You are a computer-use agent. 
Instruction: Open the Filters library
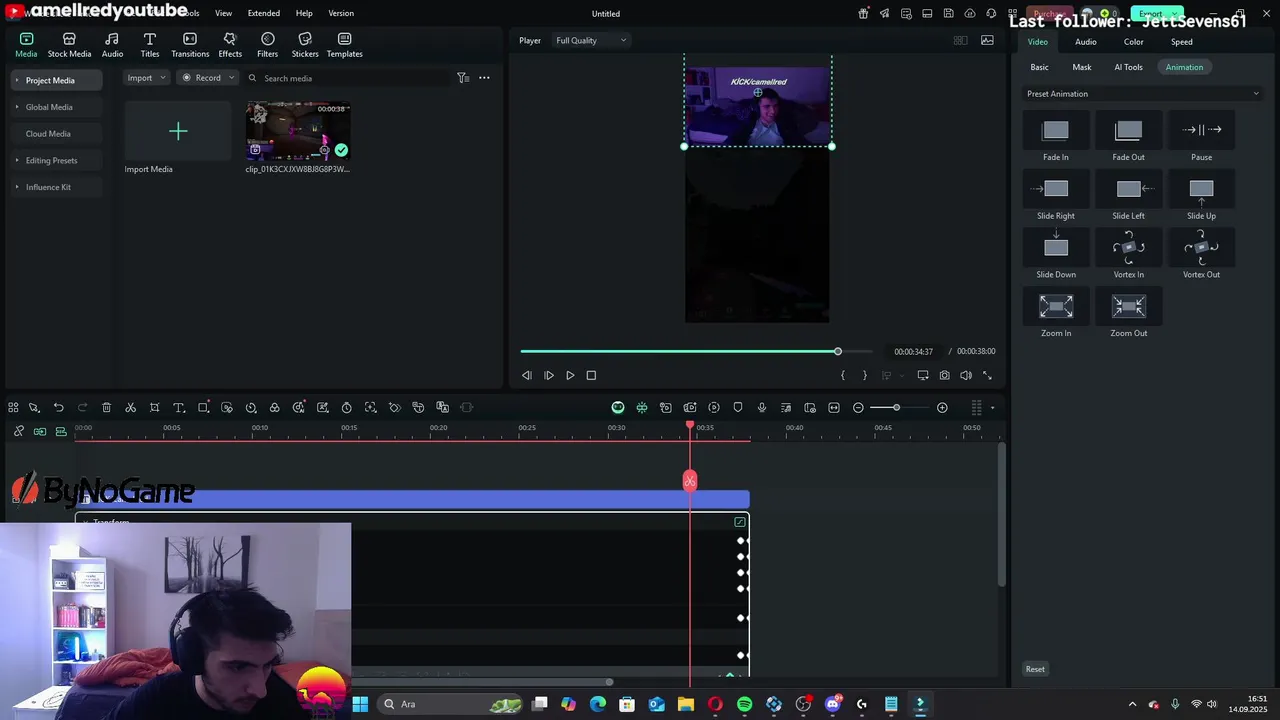[267, 45]
